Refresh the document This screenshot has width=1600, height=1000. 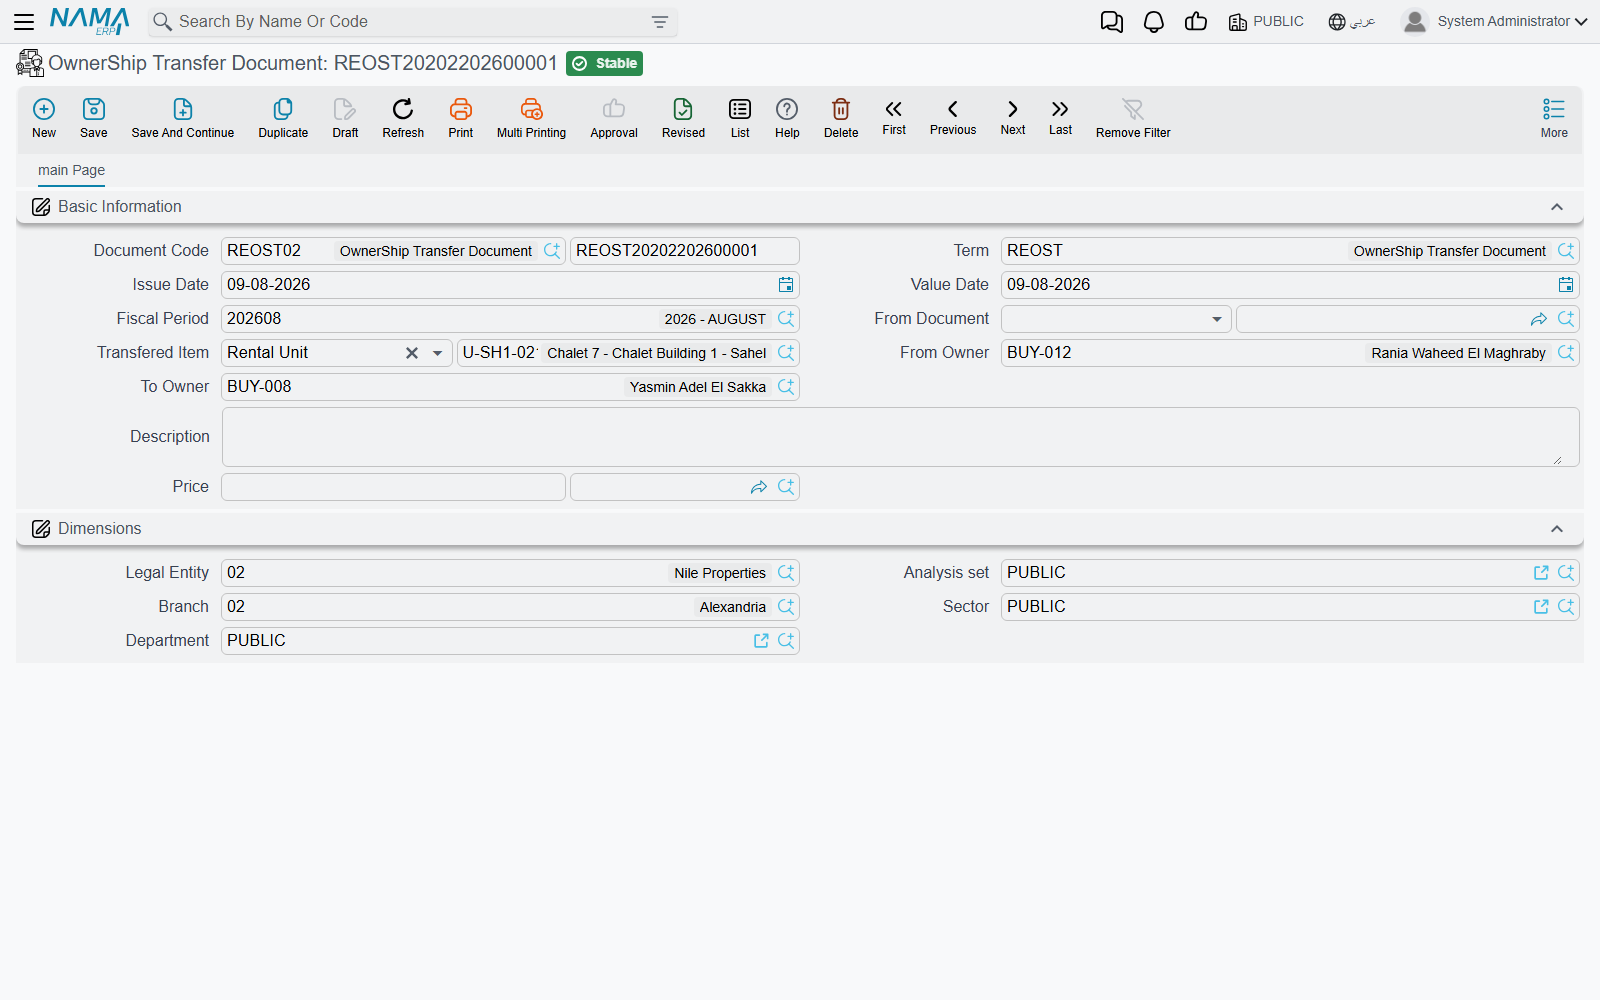click(x=403, y=118)
